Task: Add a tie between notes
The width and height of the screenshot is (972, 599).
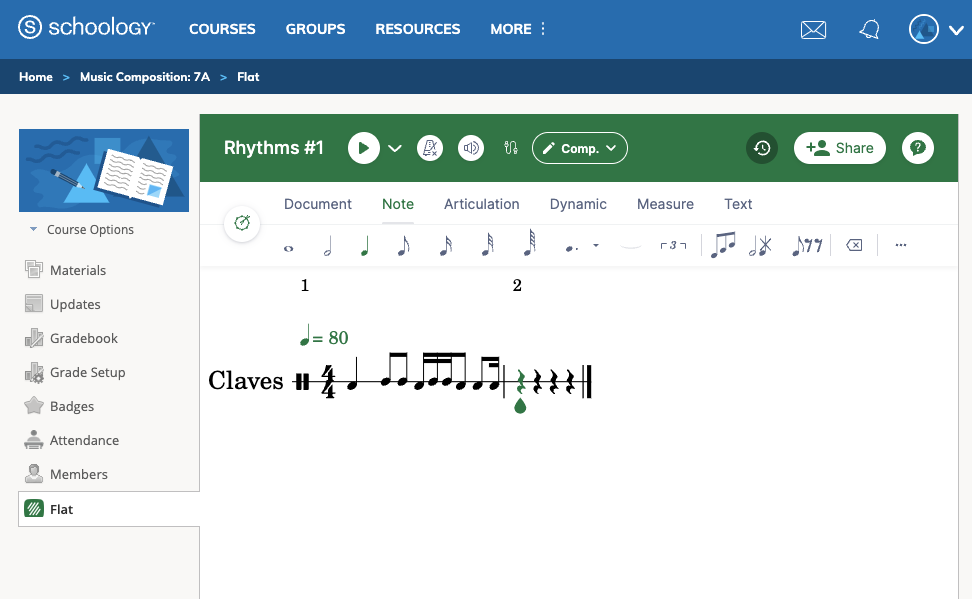Action: (629, 245)
